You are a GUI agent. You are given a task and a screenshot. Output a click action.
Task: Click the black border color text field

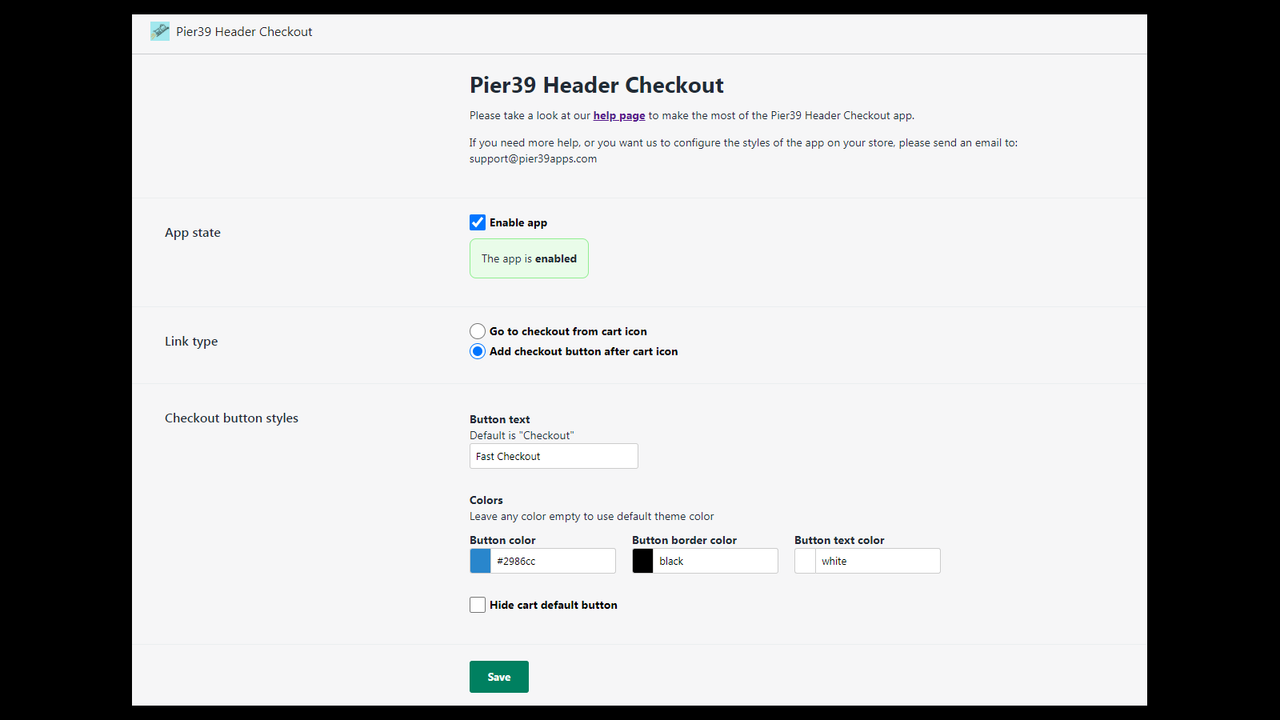point(717,560)
